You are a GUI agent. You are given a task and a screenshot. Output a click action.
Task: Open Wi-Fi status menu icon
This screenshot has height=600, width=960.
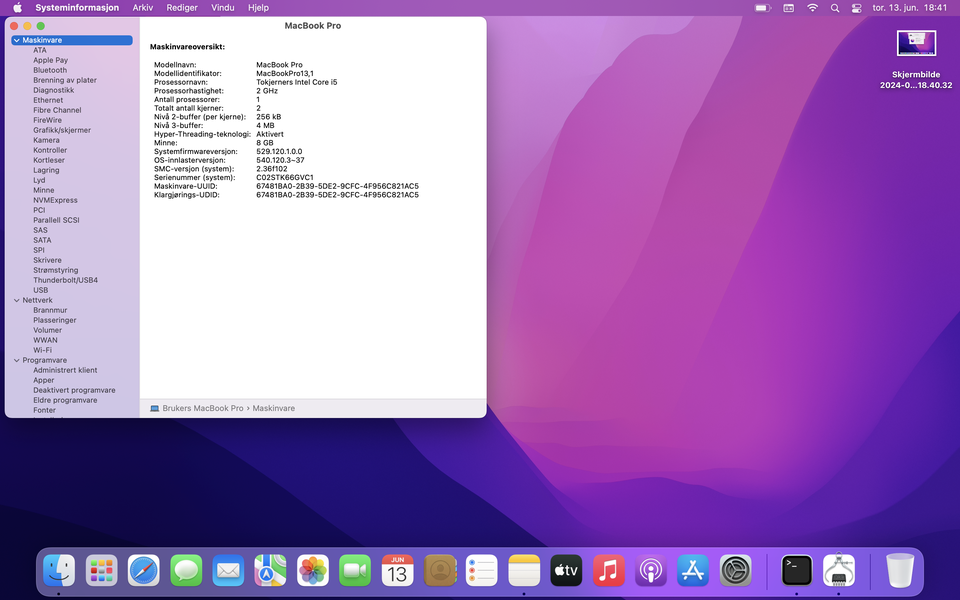coord(812,8)
